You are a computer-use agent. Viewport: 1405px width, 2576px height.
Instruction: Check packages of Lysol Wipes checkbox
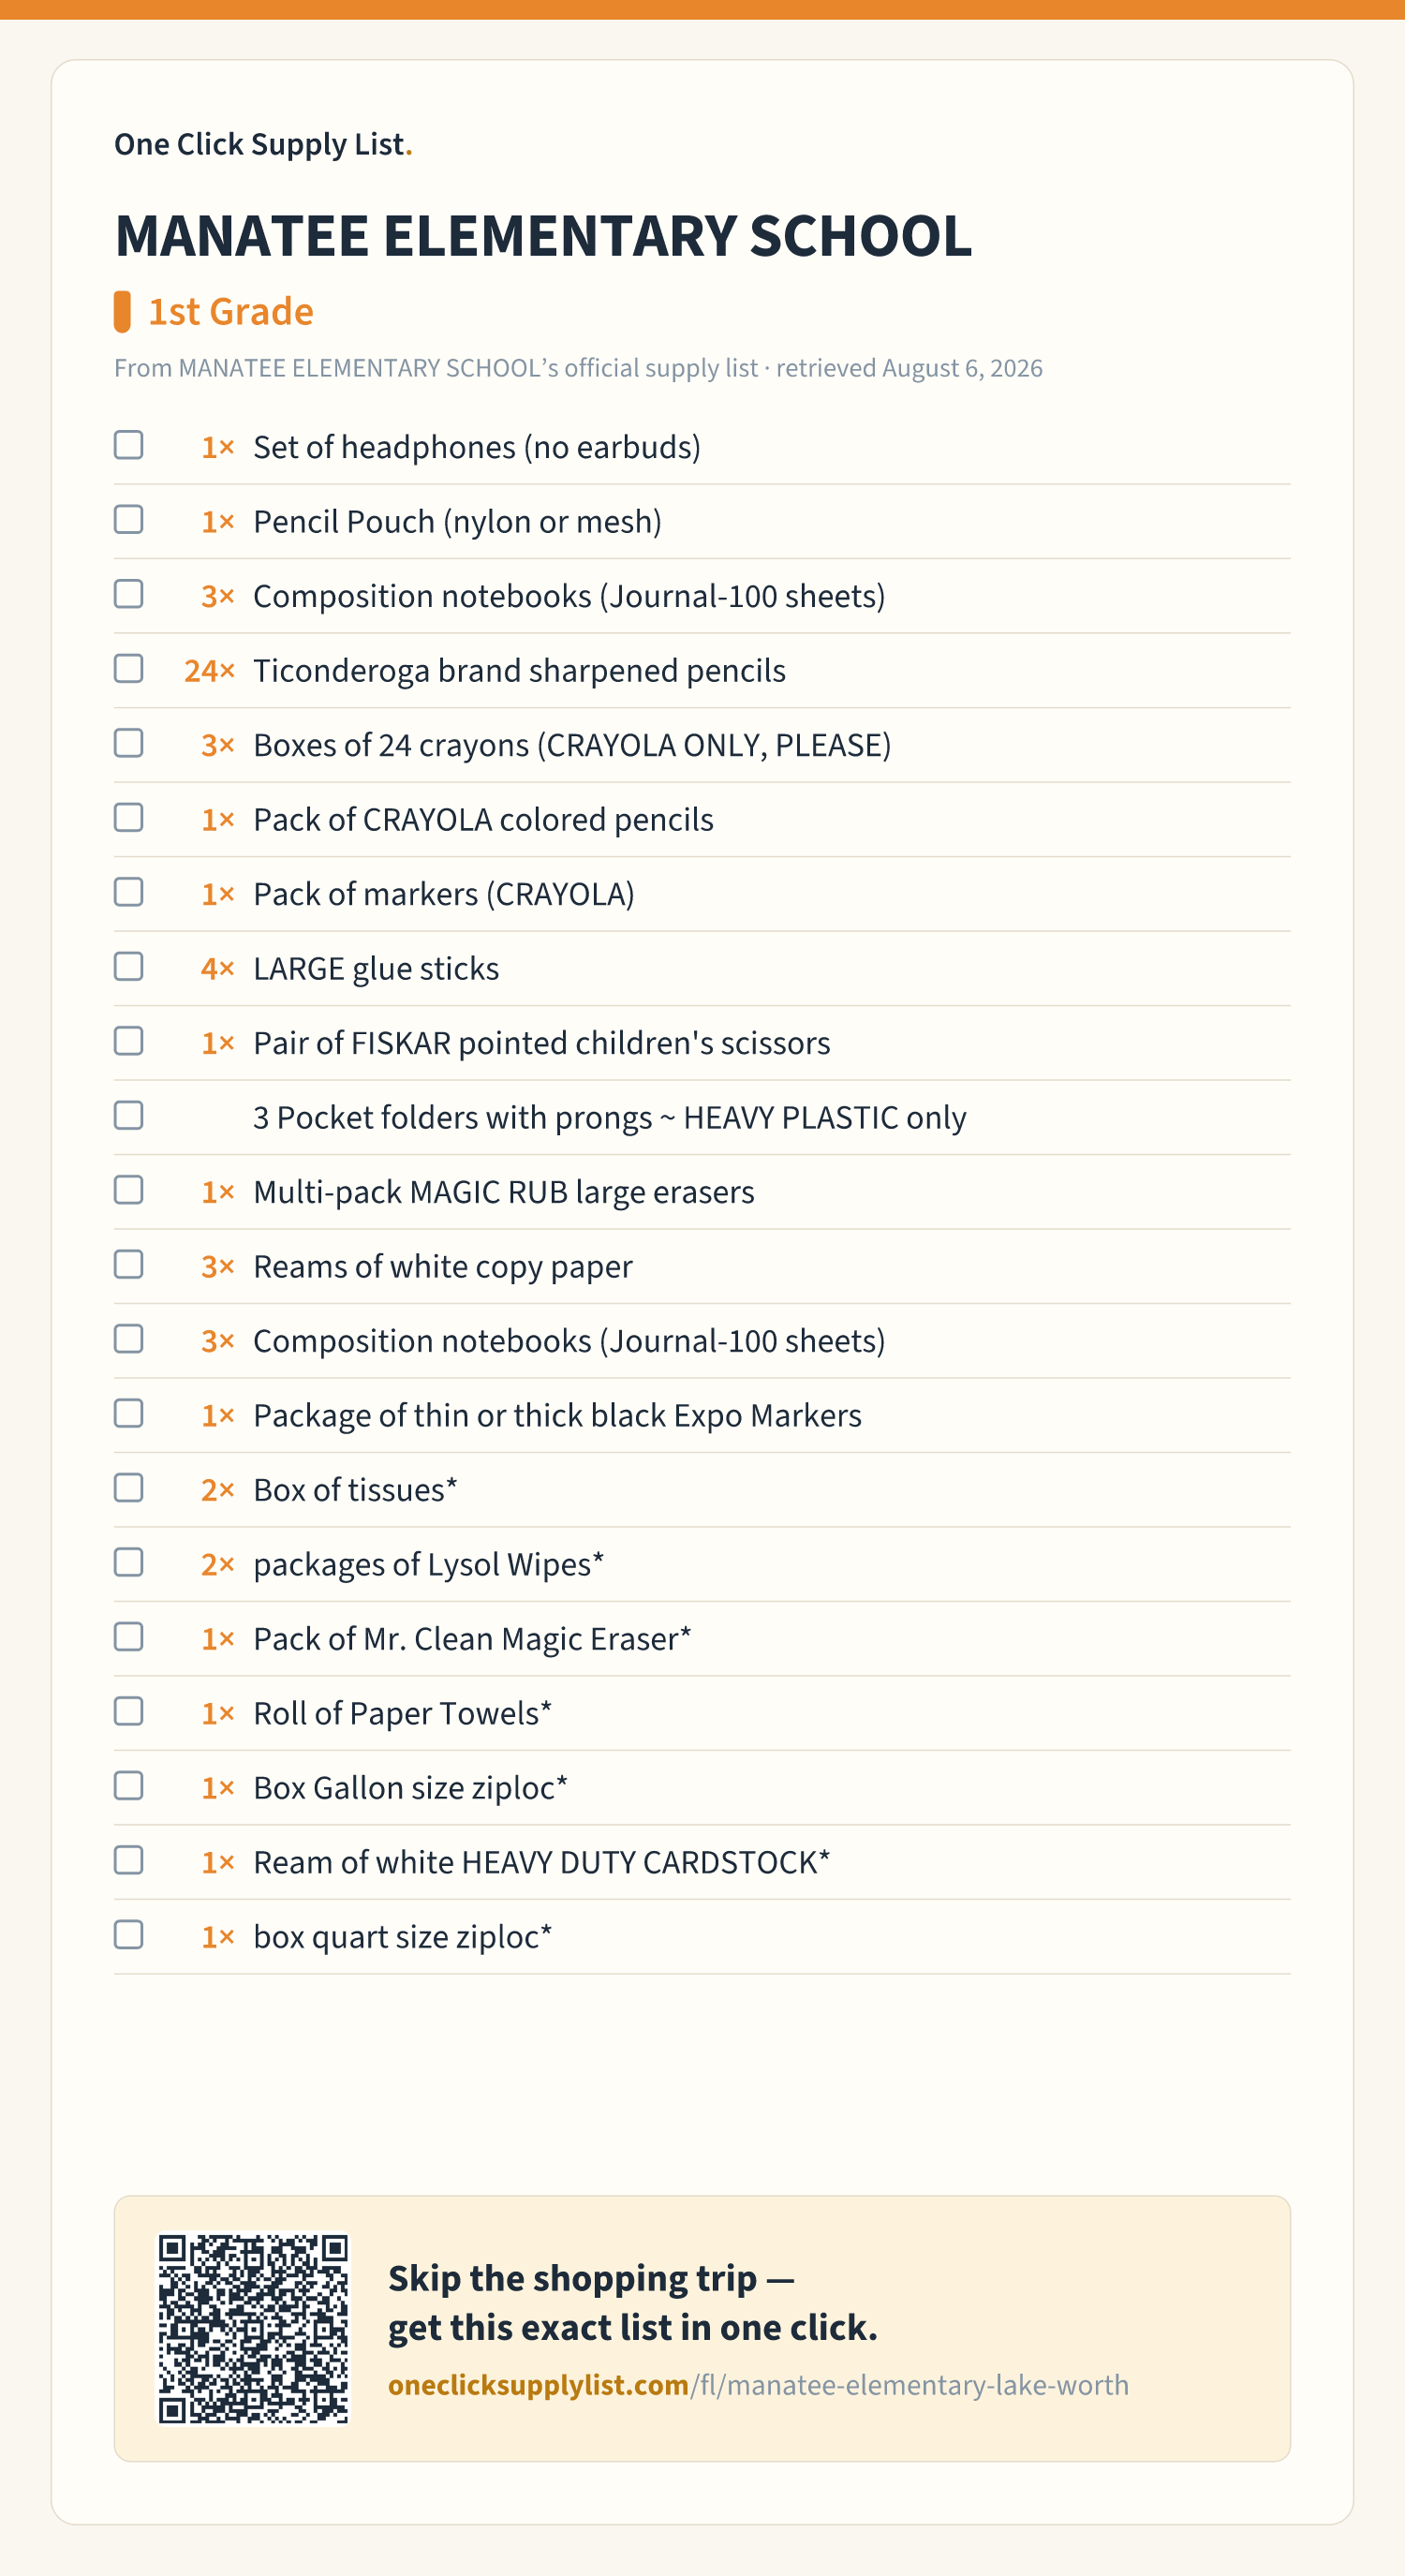click(x=128, y=1563)
